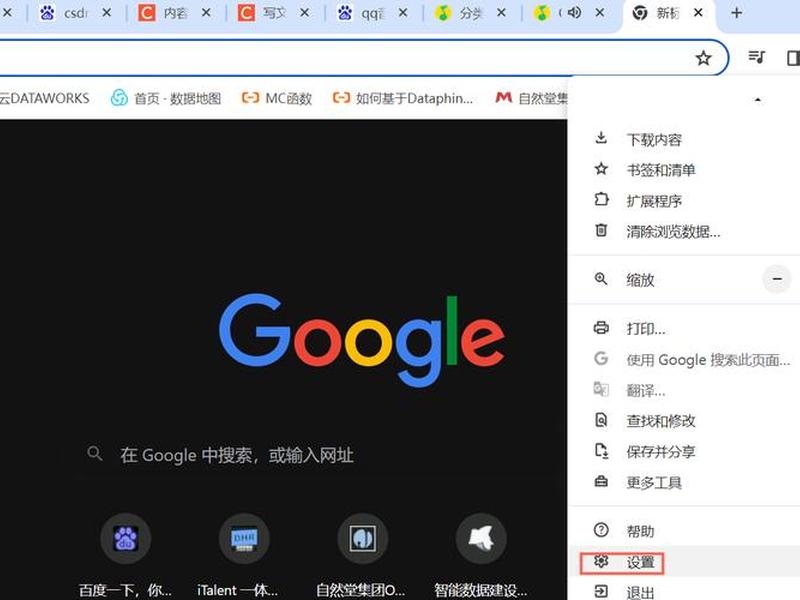The width and height of the screenshot is (800, 600).
Task: Collapse the menu top section arrow
Action: tap(758, 99)
